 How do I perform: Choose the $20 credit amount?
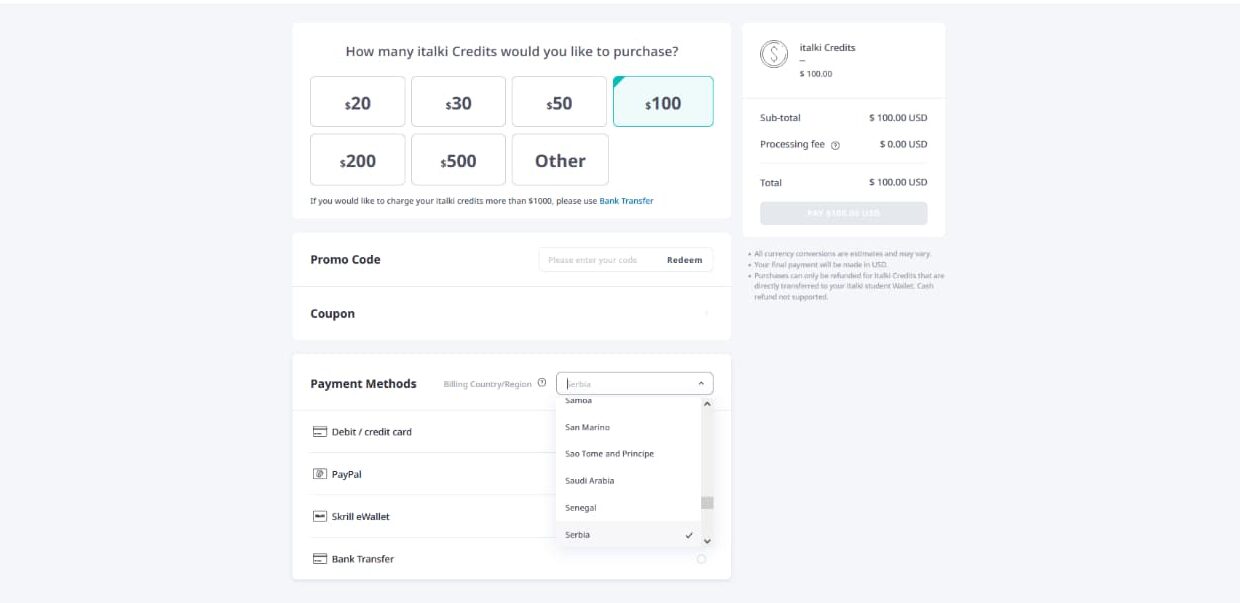coord(358,102)
